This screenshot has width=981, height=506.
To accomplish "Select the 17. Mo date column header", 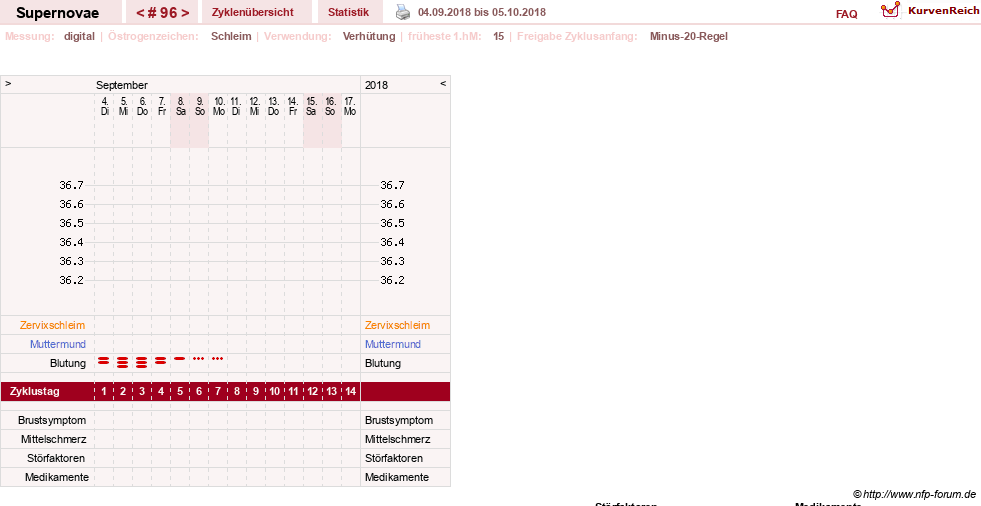I will click(350, 106).
